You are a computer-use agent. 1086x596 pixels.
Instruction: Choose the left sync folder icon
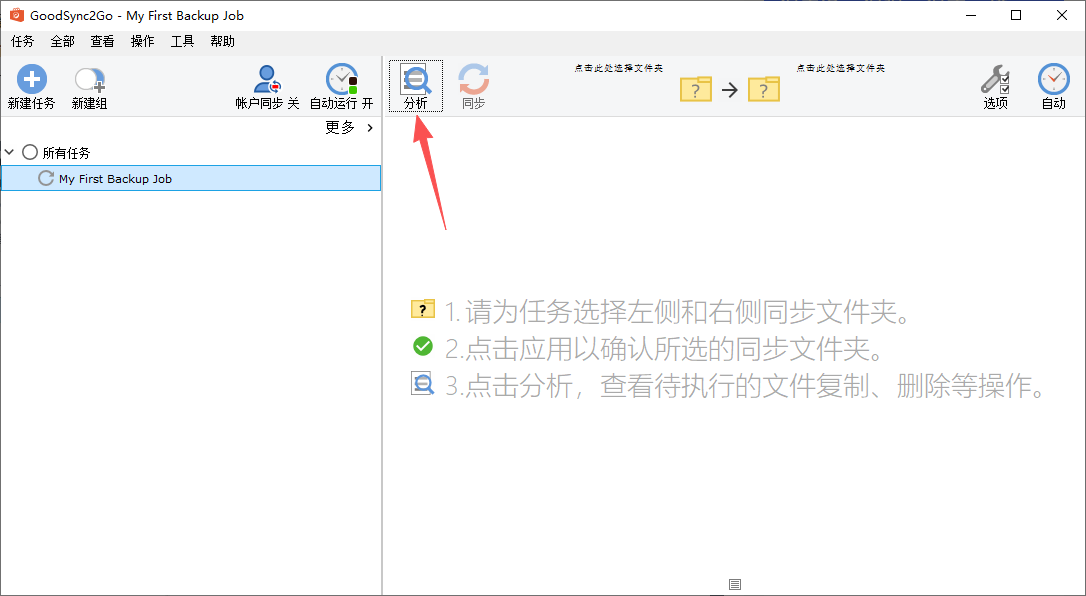(x=696, y=89)
